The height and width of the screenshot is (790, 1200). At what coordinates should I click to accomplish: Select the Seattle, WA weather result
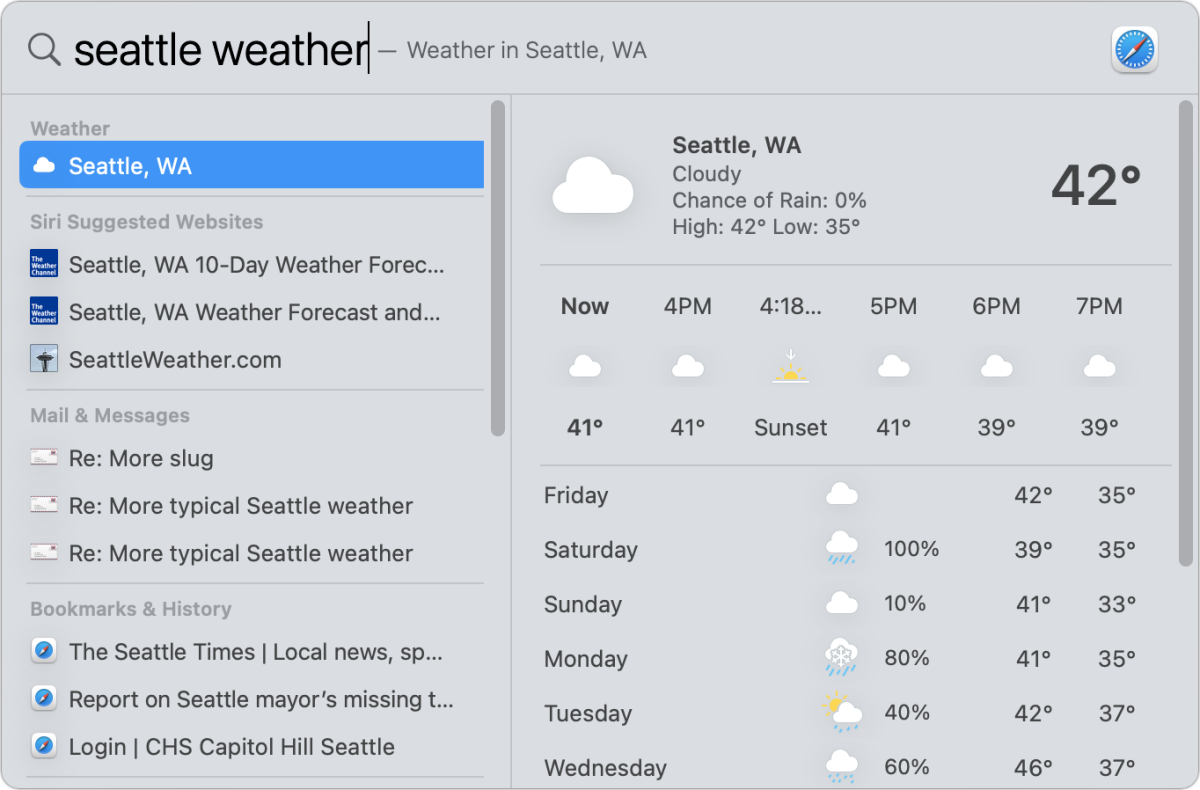(252, 165)
